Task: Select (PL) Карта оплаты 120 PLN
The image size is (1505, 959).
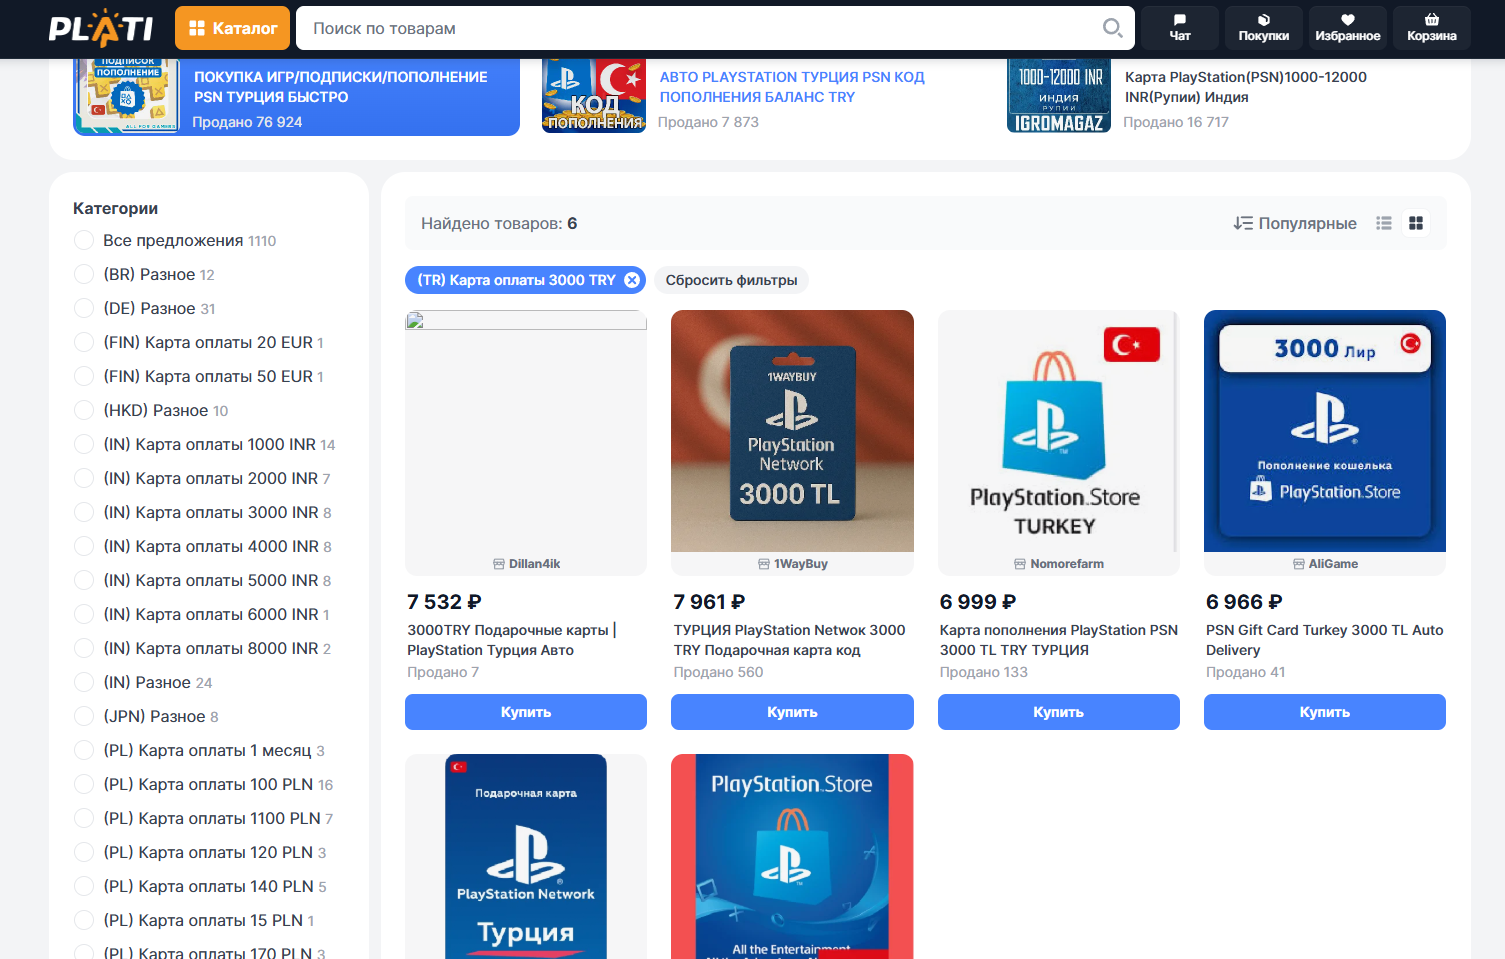Action: point(200,853)
